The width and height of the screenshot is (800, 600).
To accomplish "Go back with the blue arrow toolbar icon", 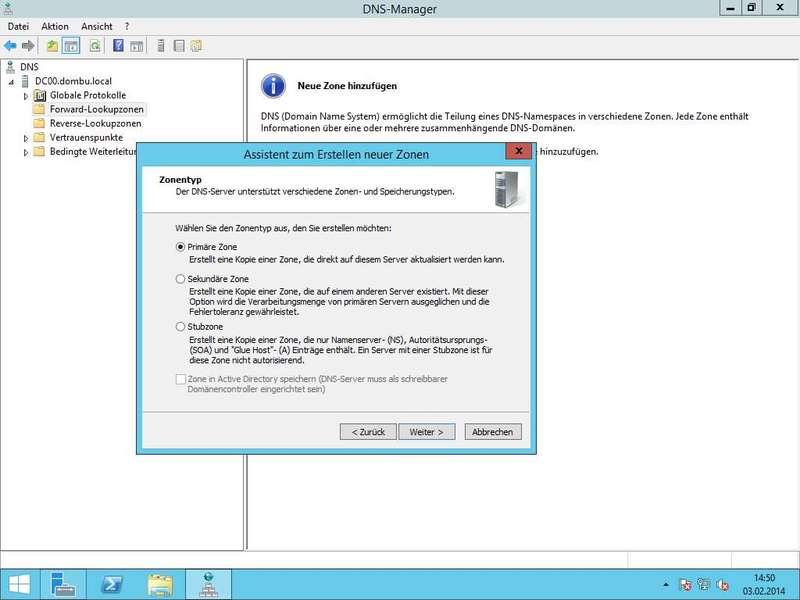I will (x=10, y=46).
